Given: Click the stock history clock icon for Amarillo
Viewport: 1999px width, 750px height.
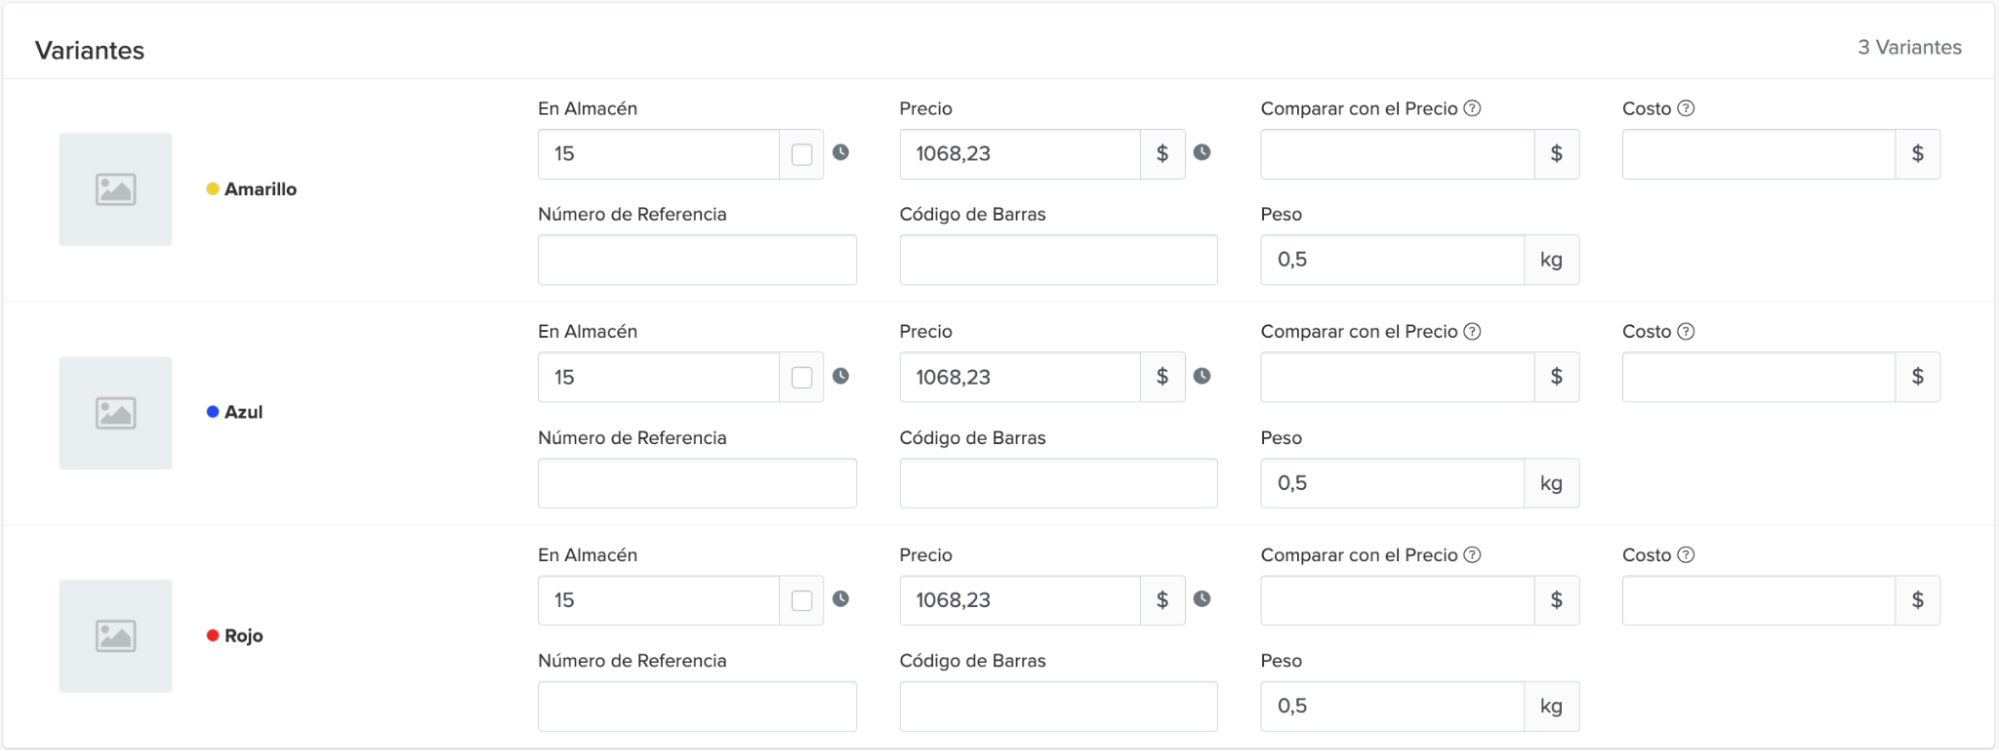Looking at the screenshot, I should pos(841,153).
